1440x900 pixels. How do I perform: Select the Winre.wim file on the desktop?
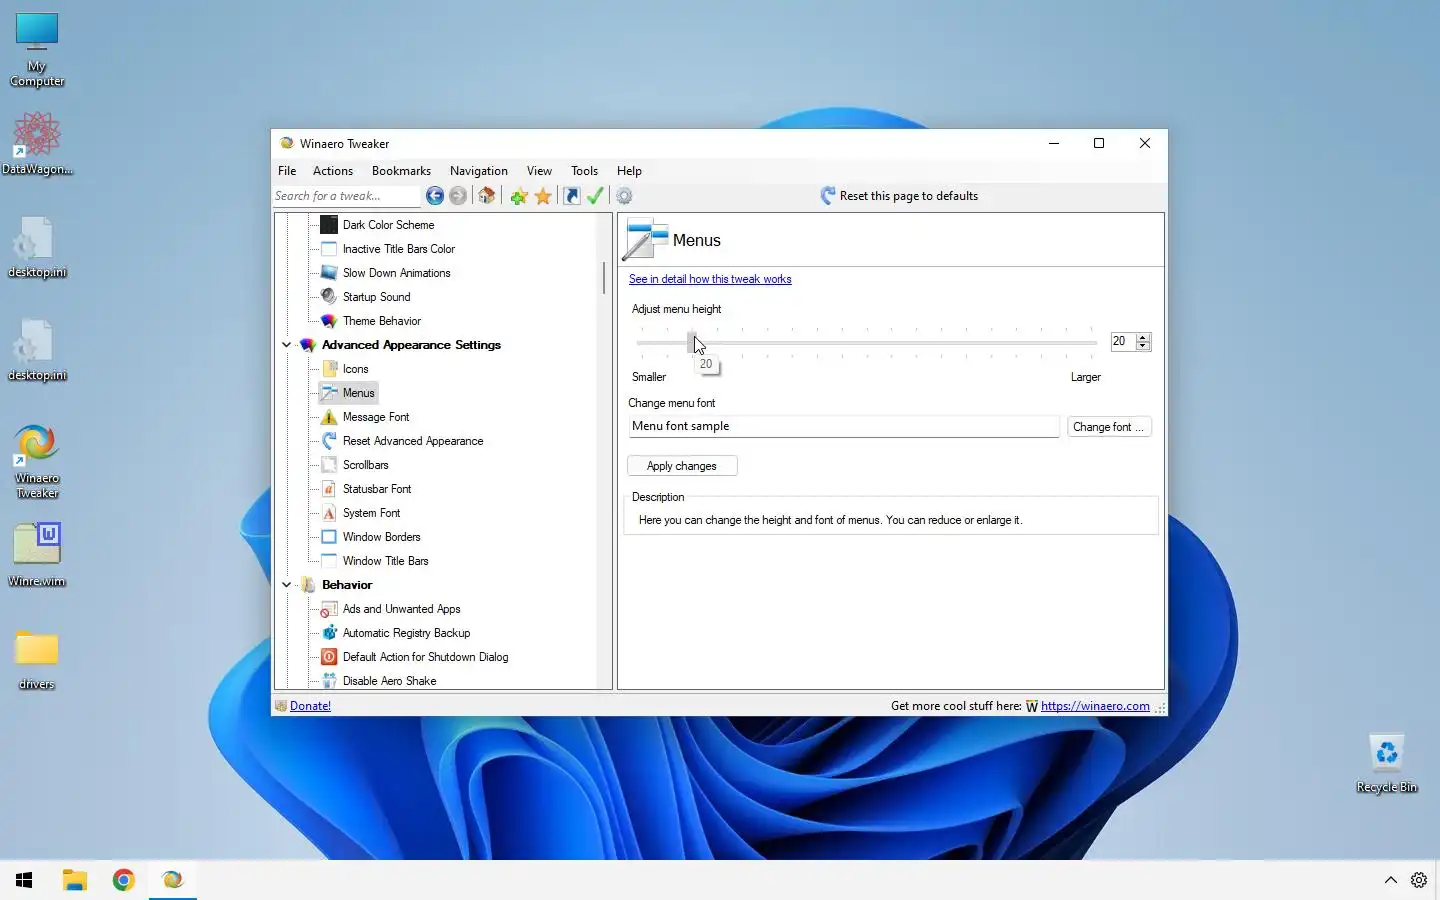pos(37,555)
